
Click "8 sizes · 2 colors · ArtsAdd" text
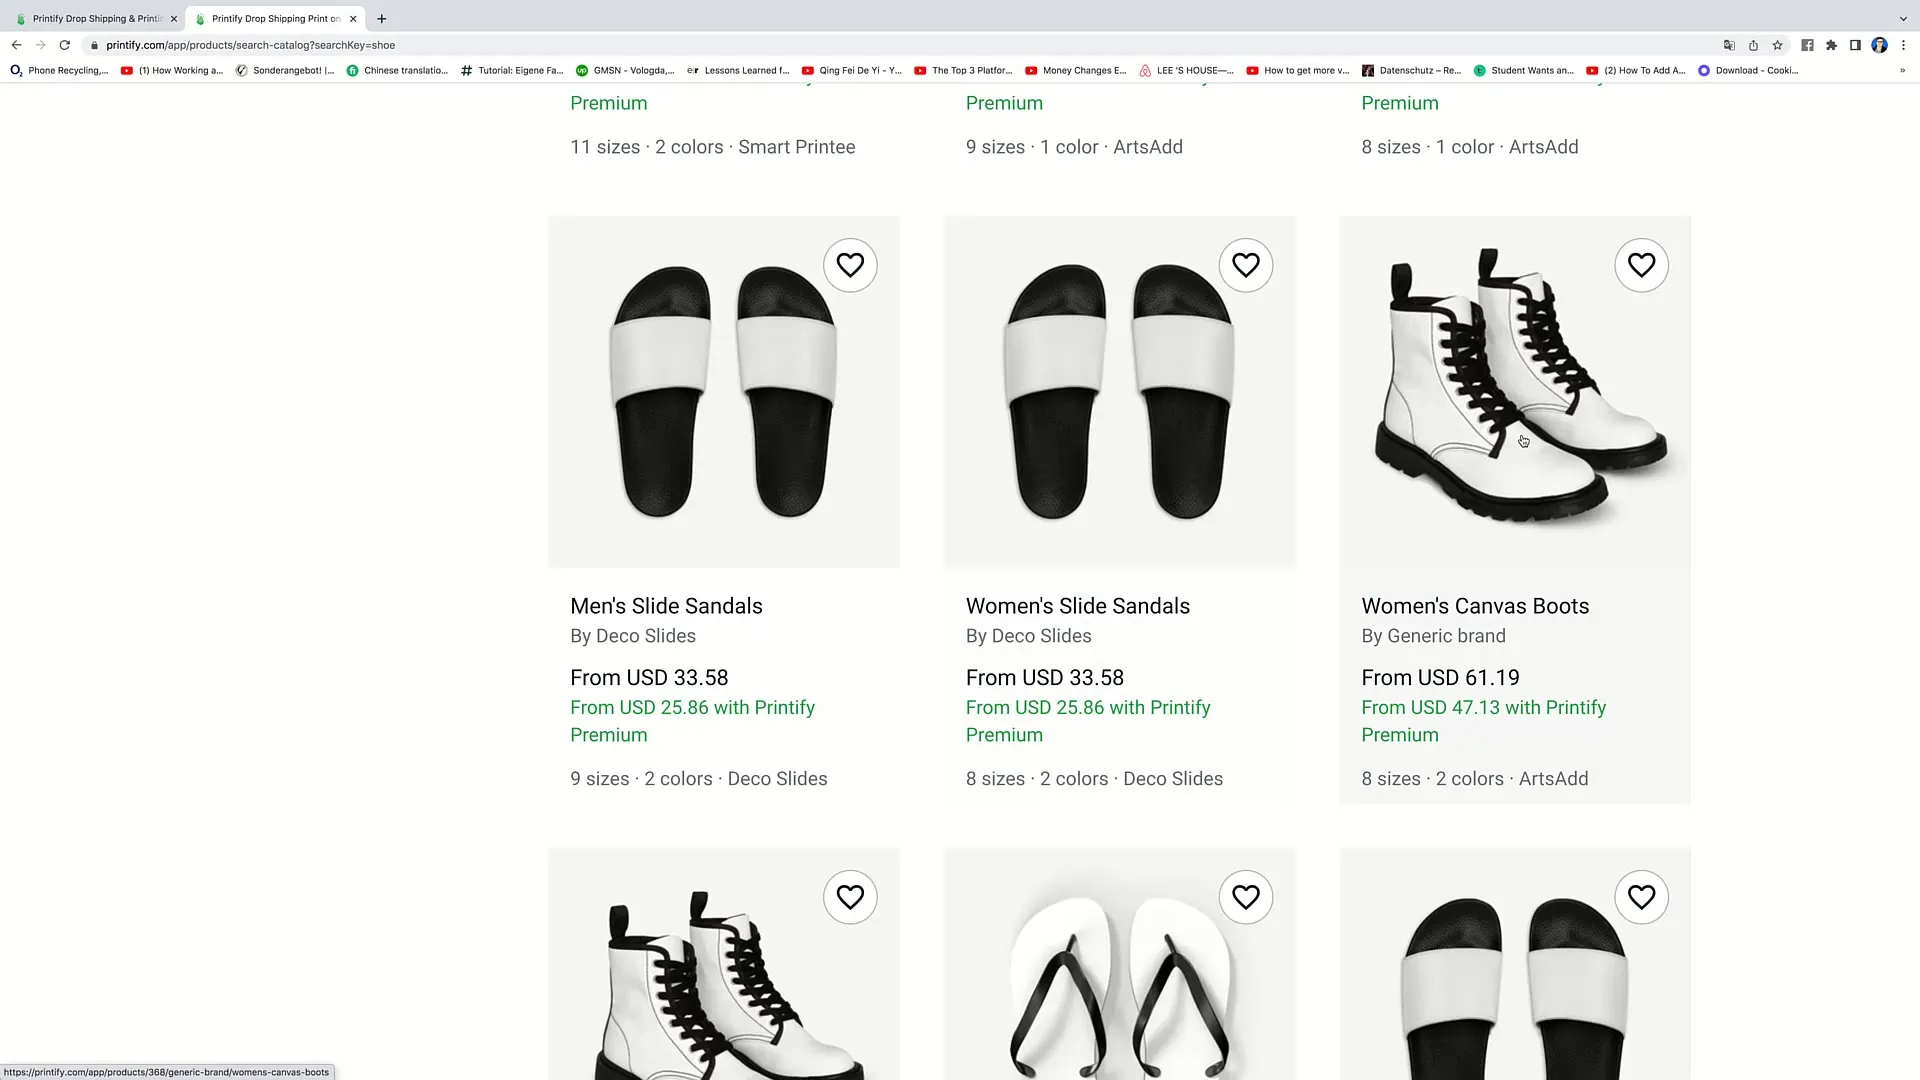(1475, 779)
